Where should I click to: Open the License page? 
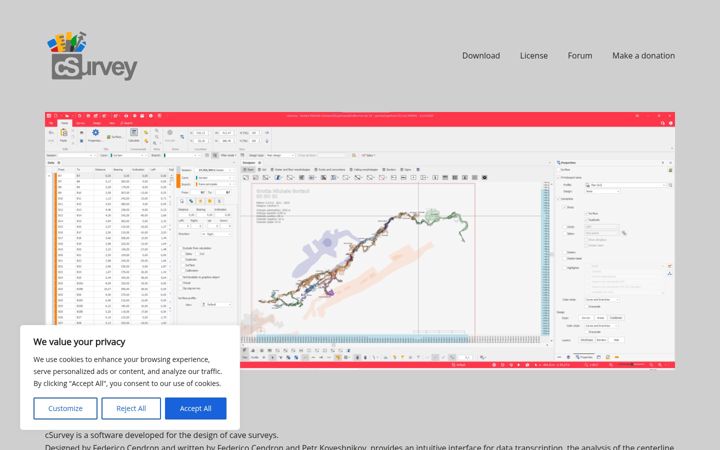pos(534,56)
